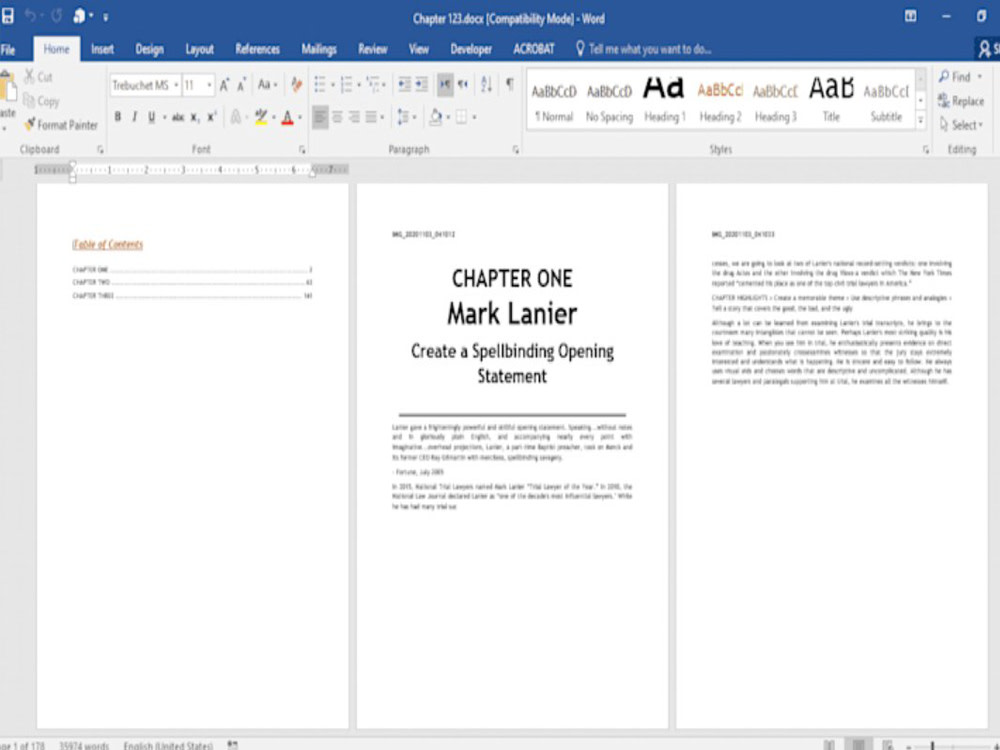
Task: Toggle right-to-left text direction
Action: [x=463, y=84]
